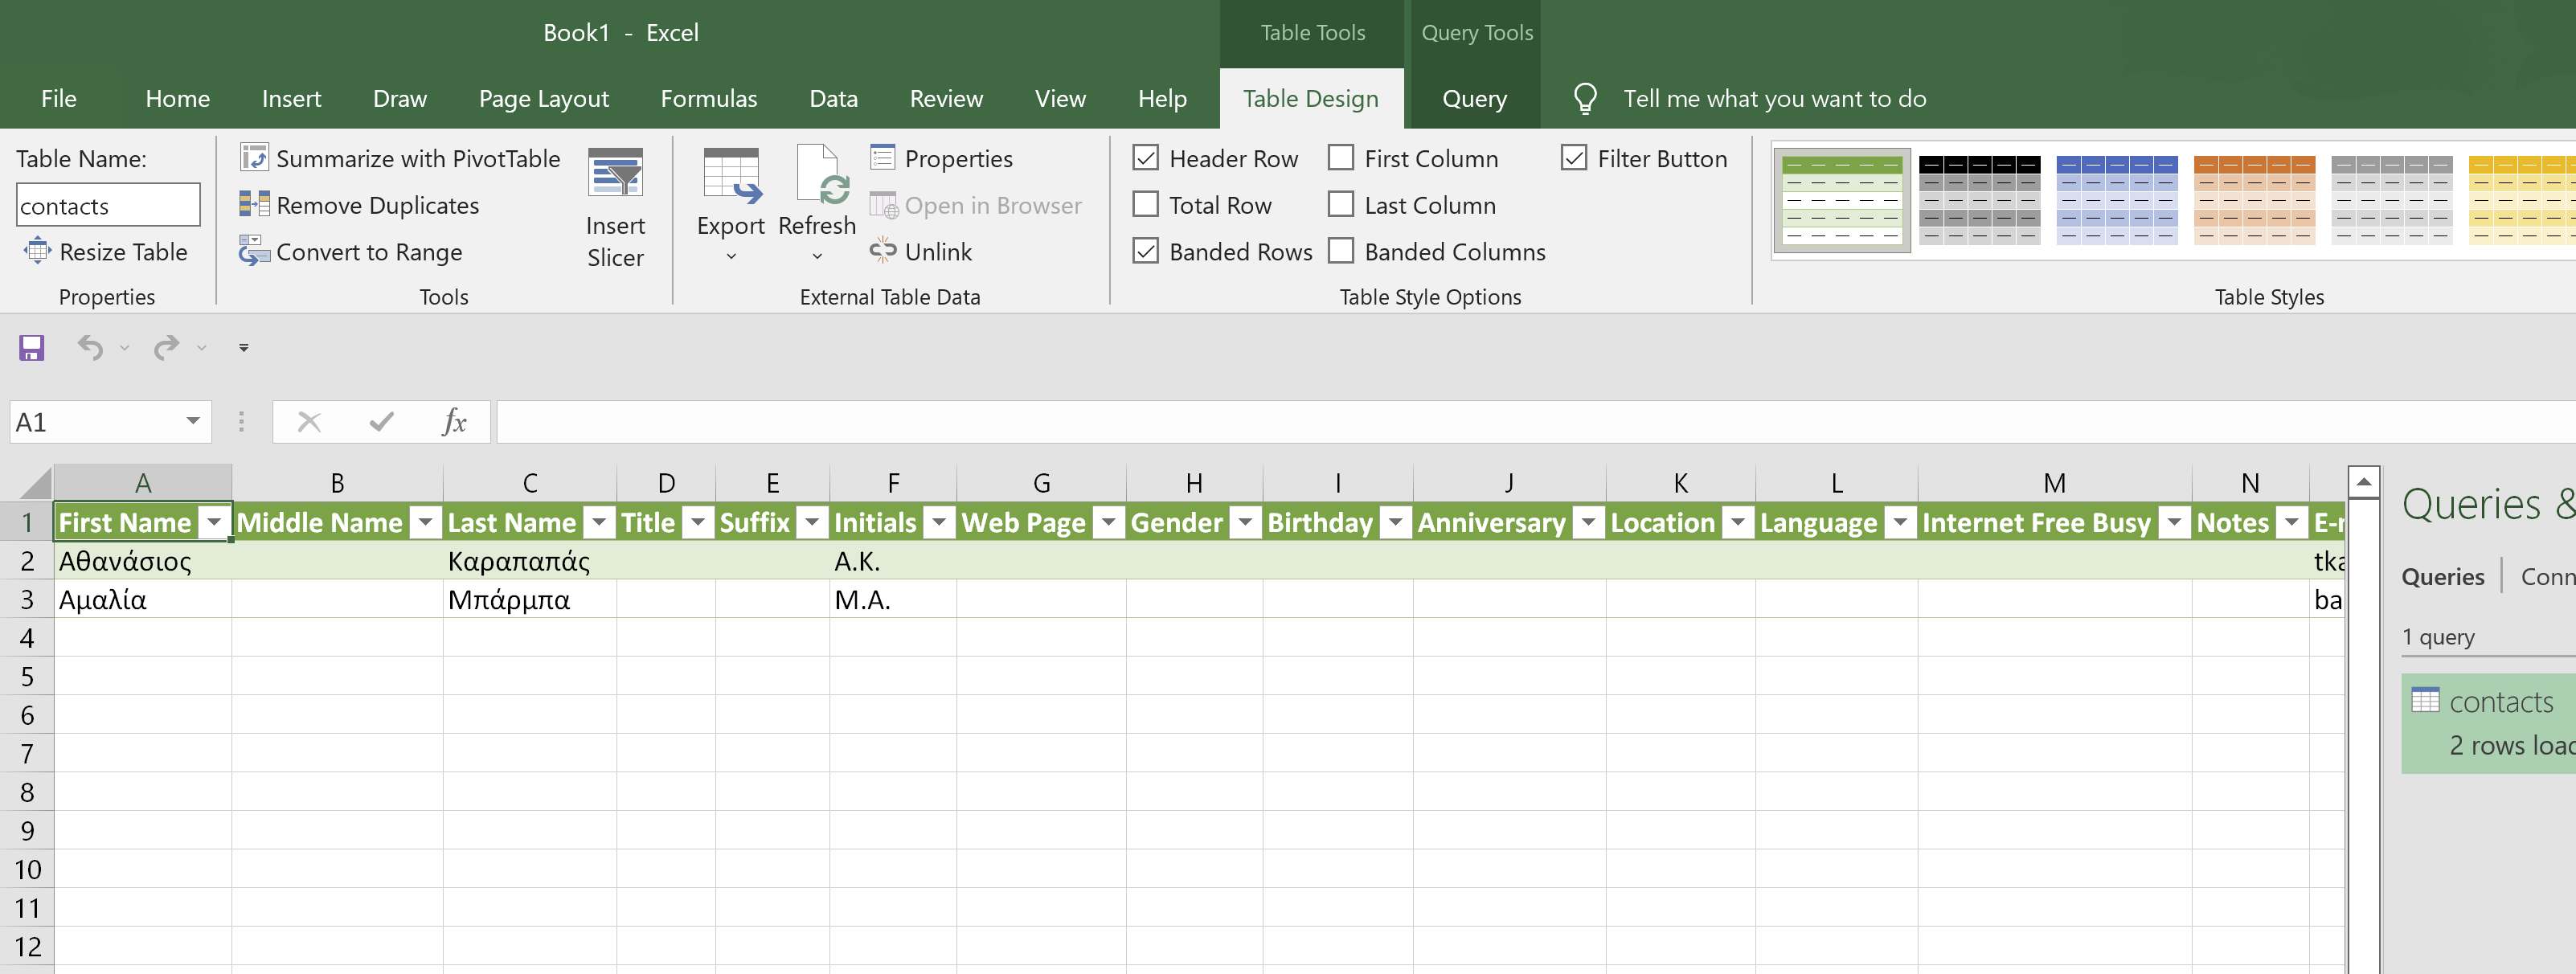
Task: Expand the Name Box dropdown arrow
Action: point(193,421)
